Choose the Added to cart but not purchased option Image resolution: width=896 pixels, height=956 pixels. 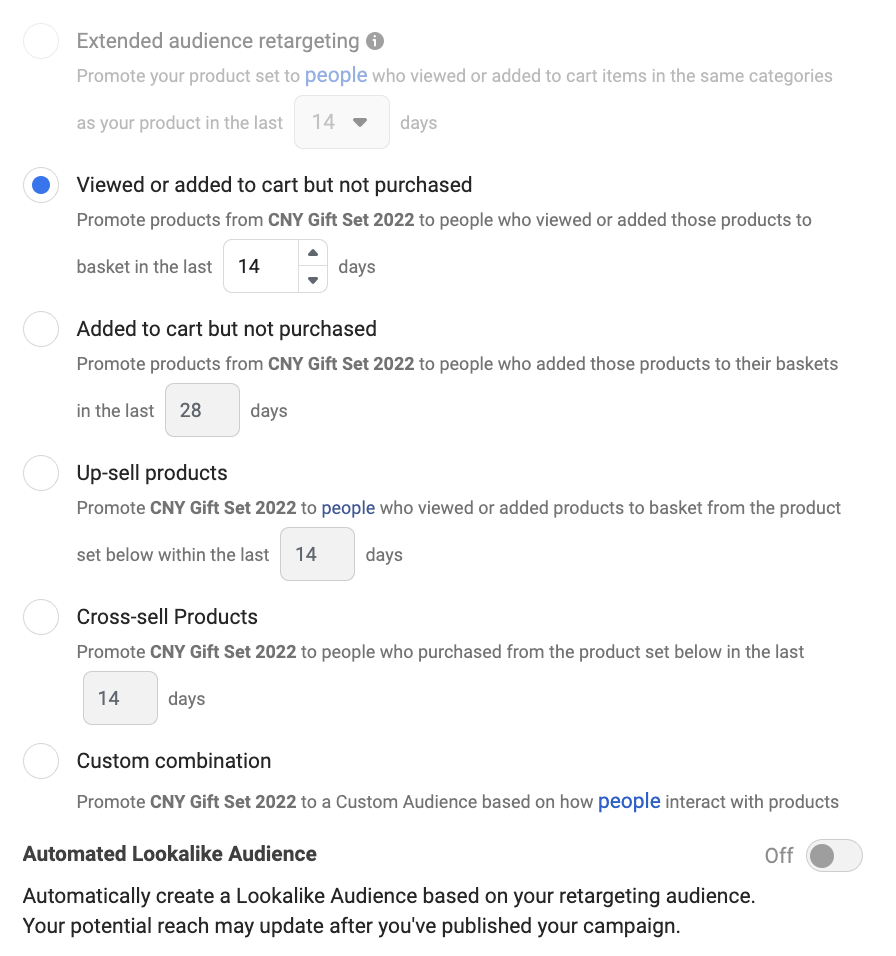[x=40, y=329]
